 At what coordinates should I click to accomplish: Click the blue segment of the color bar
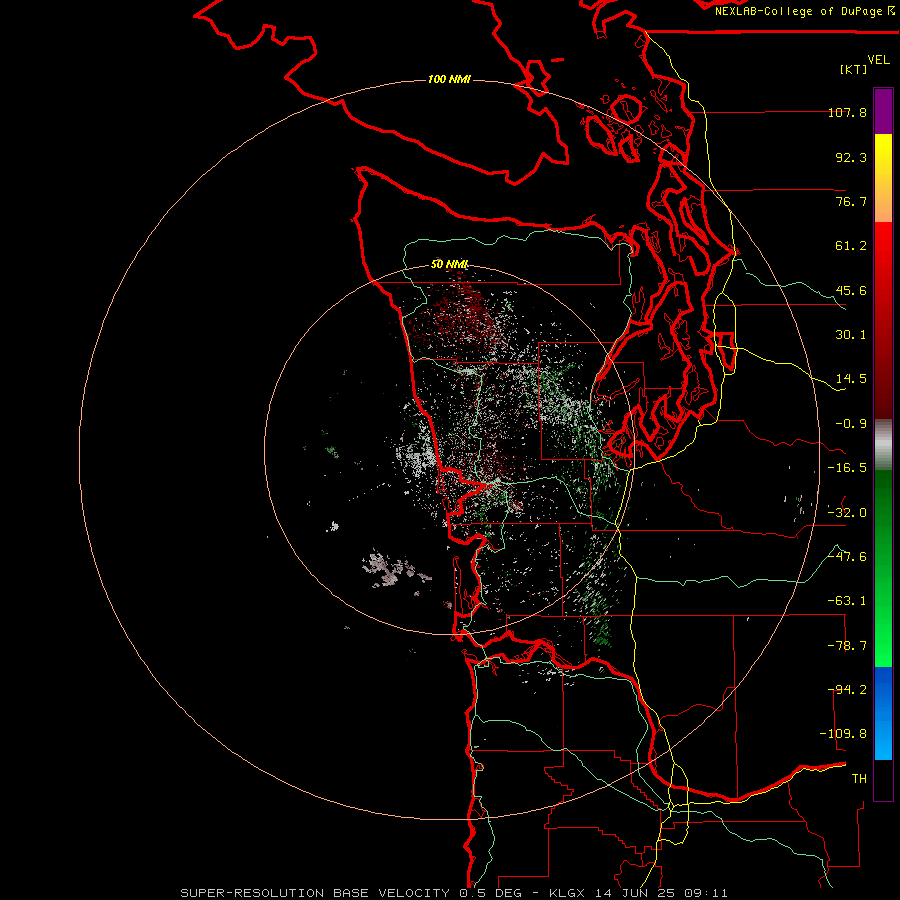click(x=883, y=713)
